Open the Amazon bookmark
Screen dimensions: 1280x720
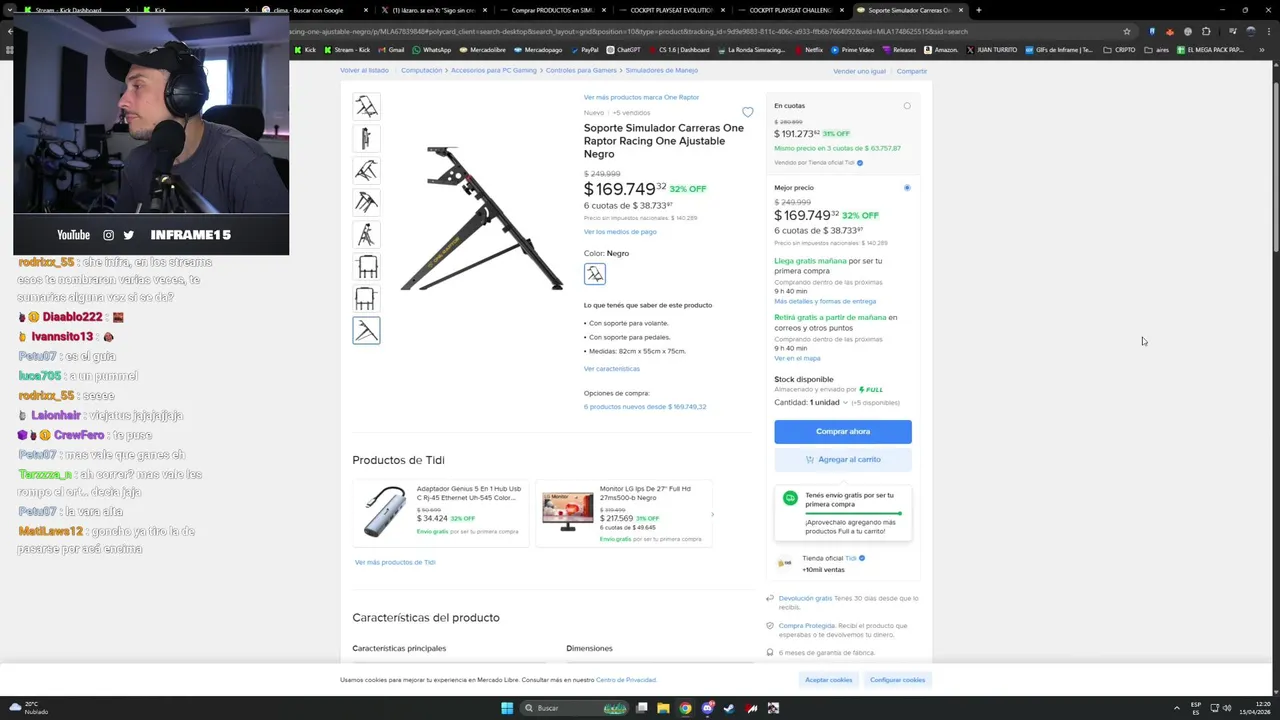click(x=941, y=49)
